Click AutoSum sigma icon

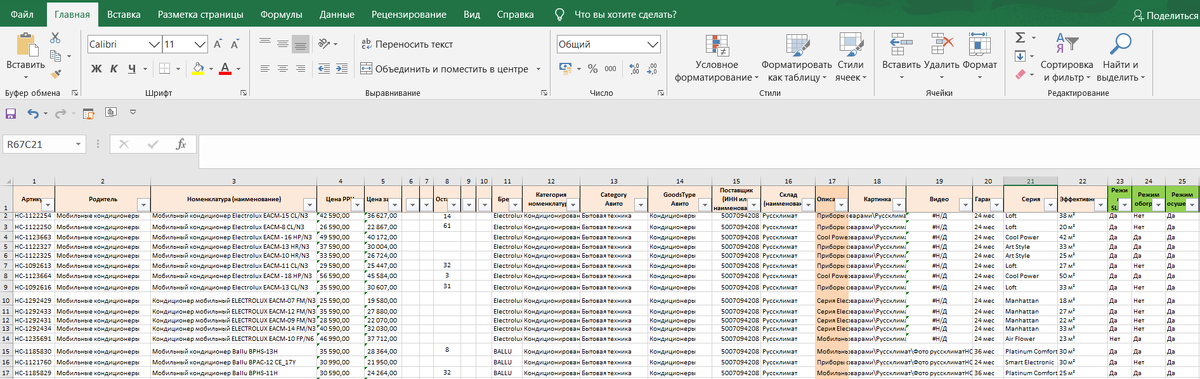[x=1019, y=37]
